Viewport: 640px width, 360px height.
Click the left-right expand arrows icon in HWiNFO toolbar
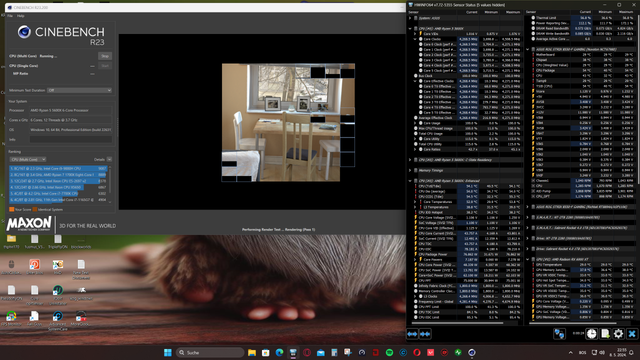click(x=412, y=334)
